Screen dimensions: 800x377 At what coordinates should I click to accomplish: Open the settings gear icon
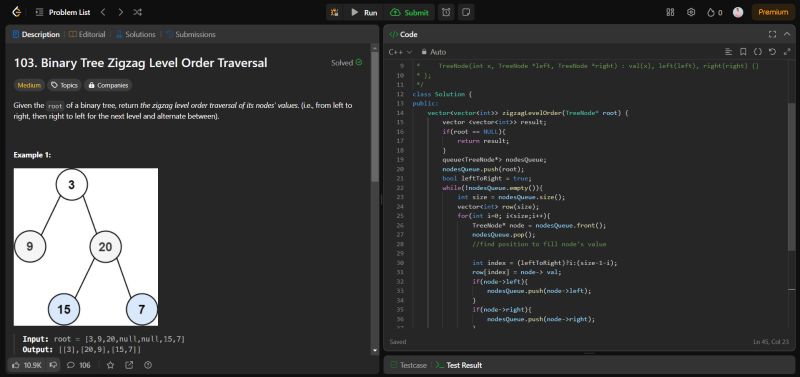coord(691,12)
